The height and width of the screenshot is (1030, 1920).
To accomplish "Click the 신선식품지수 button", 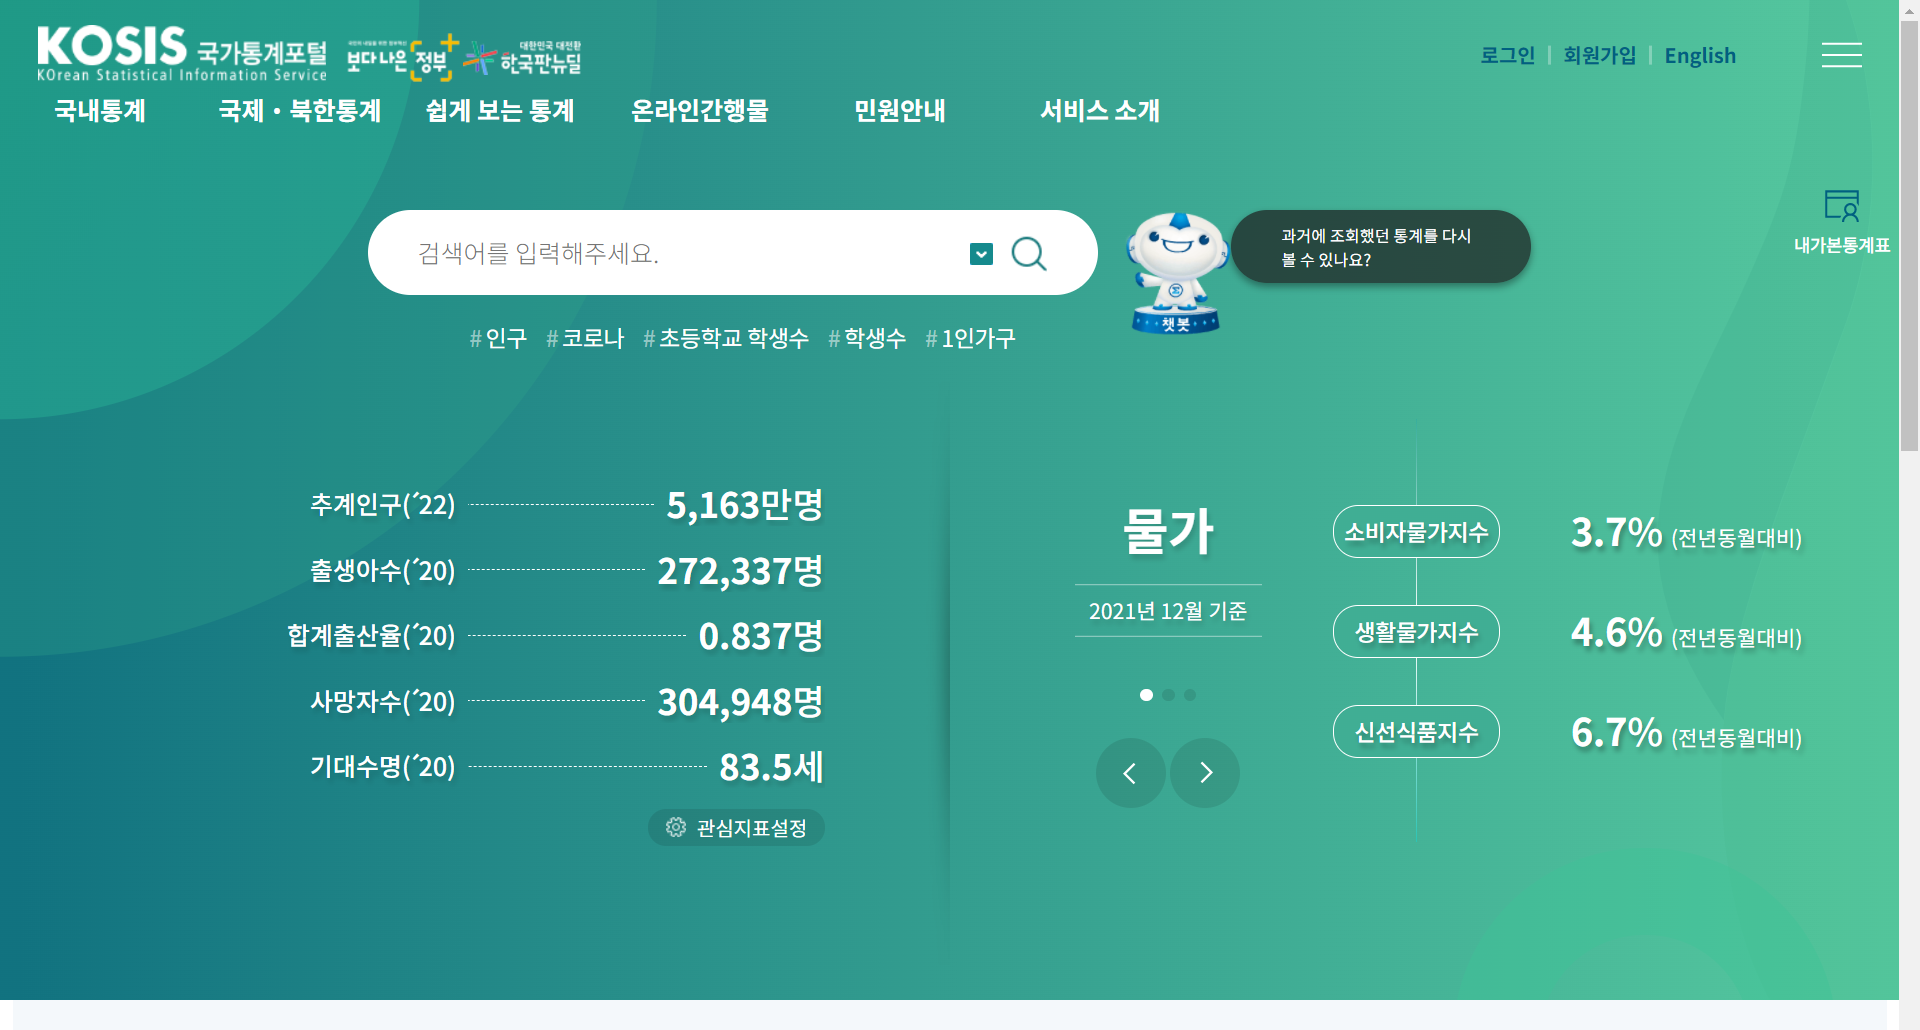I will [1416, 732].
